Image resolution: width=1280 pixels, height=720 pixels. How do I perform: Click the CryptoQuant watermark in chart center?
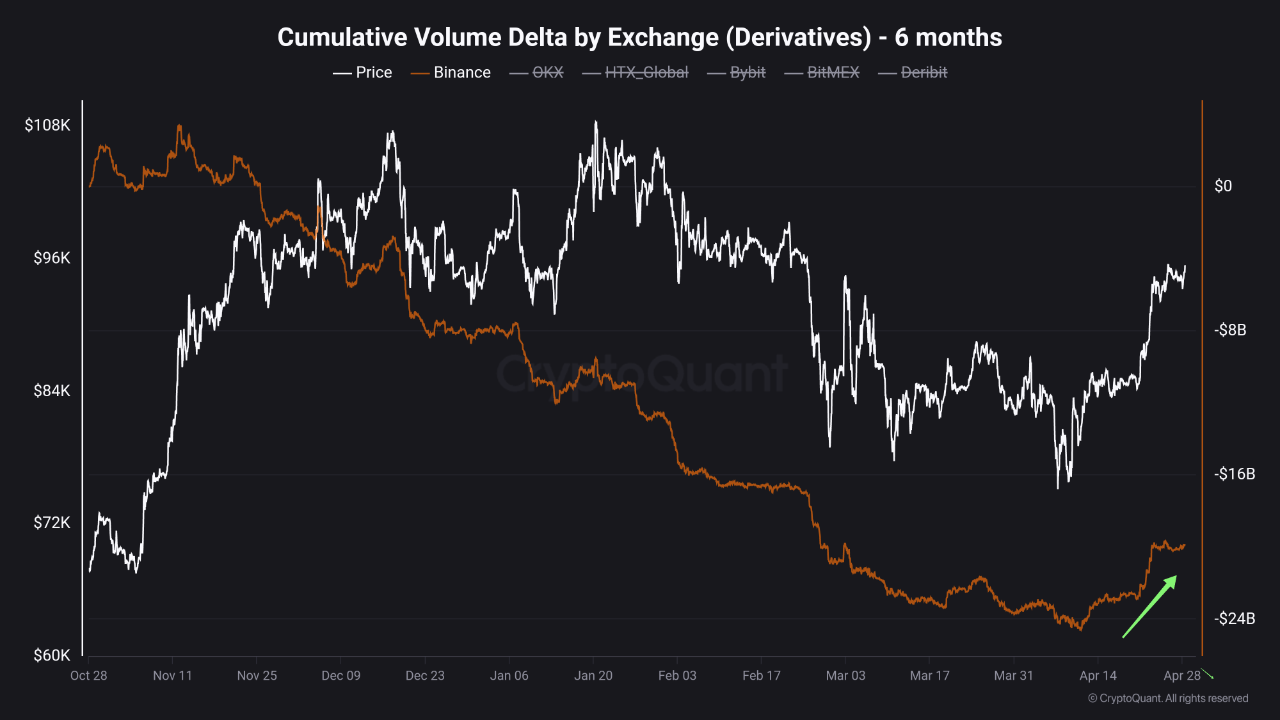[640, 374]
